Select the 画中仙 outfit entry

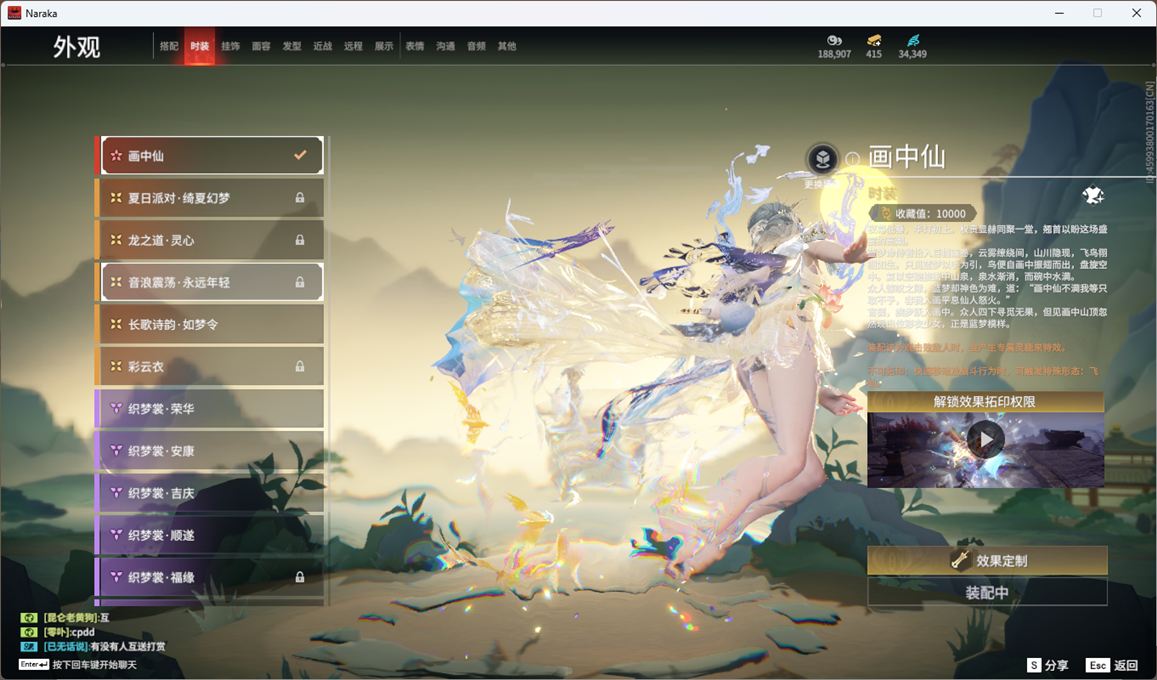click(210, 156)
